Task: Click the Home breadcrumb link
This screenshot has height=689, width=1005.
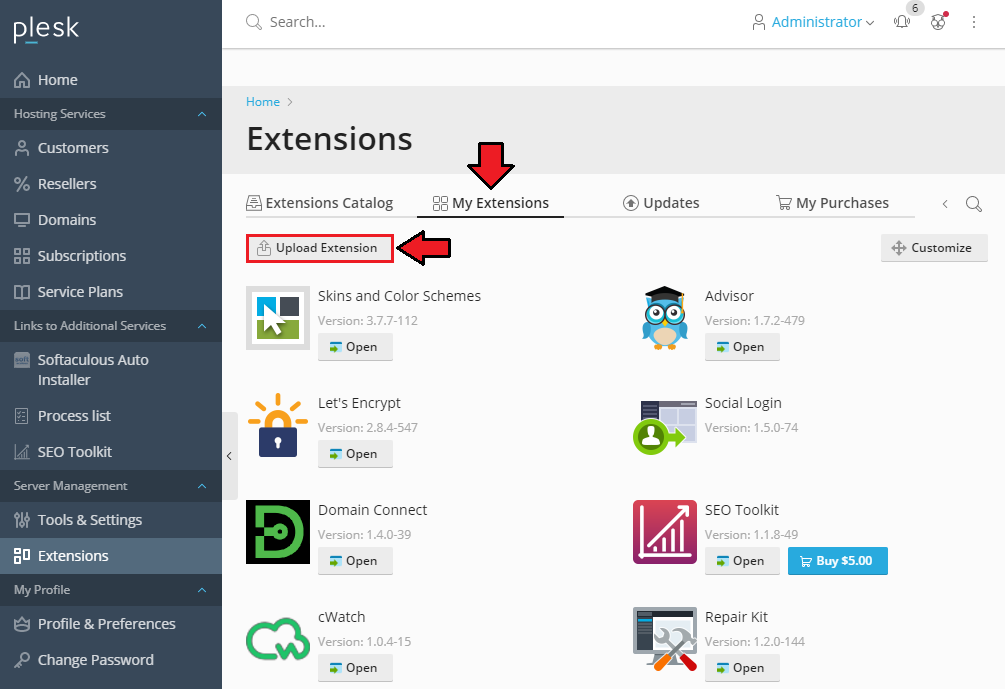Action: point(263,102)
